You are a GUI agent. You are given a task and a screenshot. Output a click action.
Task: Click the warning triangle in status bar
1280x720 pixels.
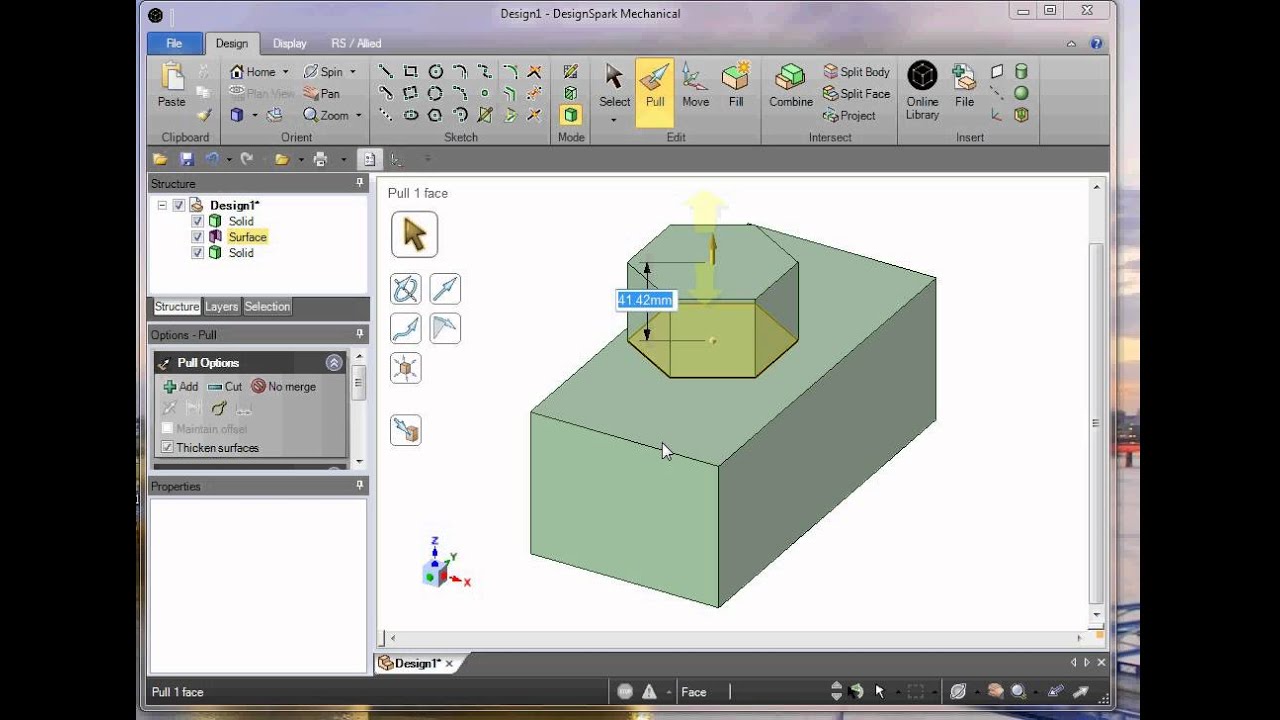click(649, 691)
